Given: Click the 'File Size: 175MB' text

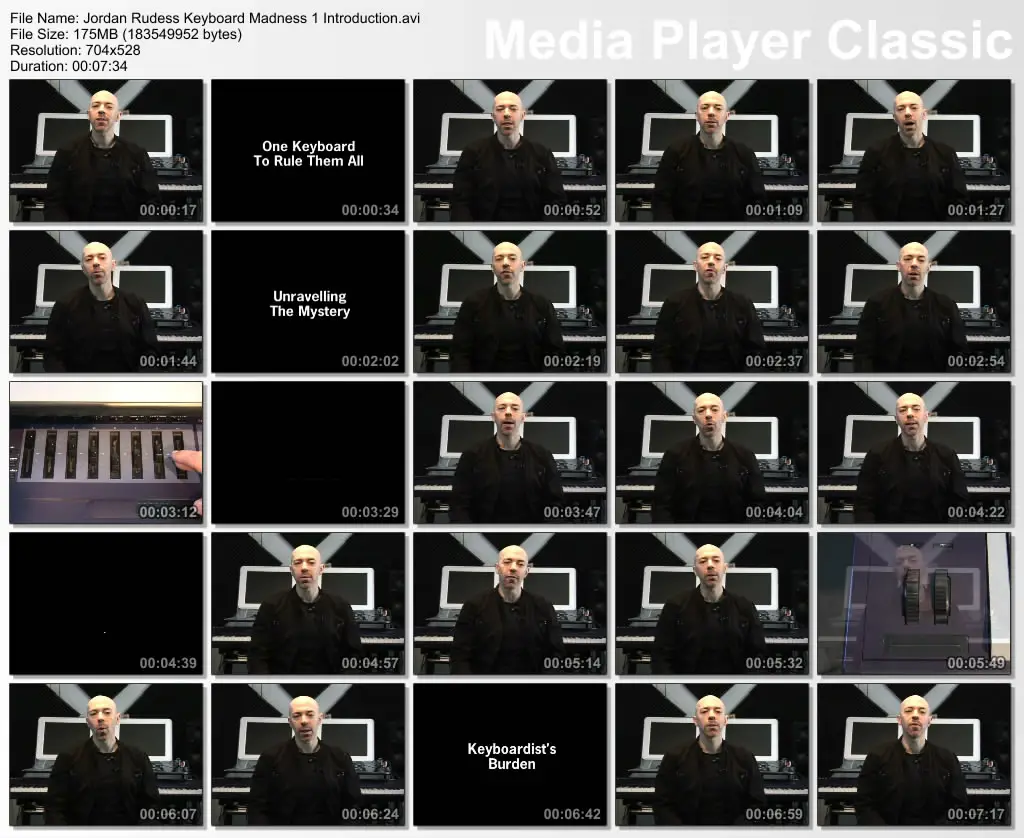Looking at the screenshot, I should [126, 34].
